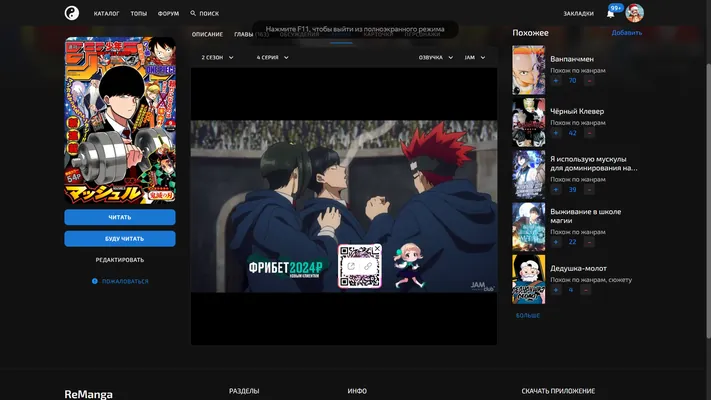
Task: Click the report info icon by Пожаловаться
Action: (95, 281)
